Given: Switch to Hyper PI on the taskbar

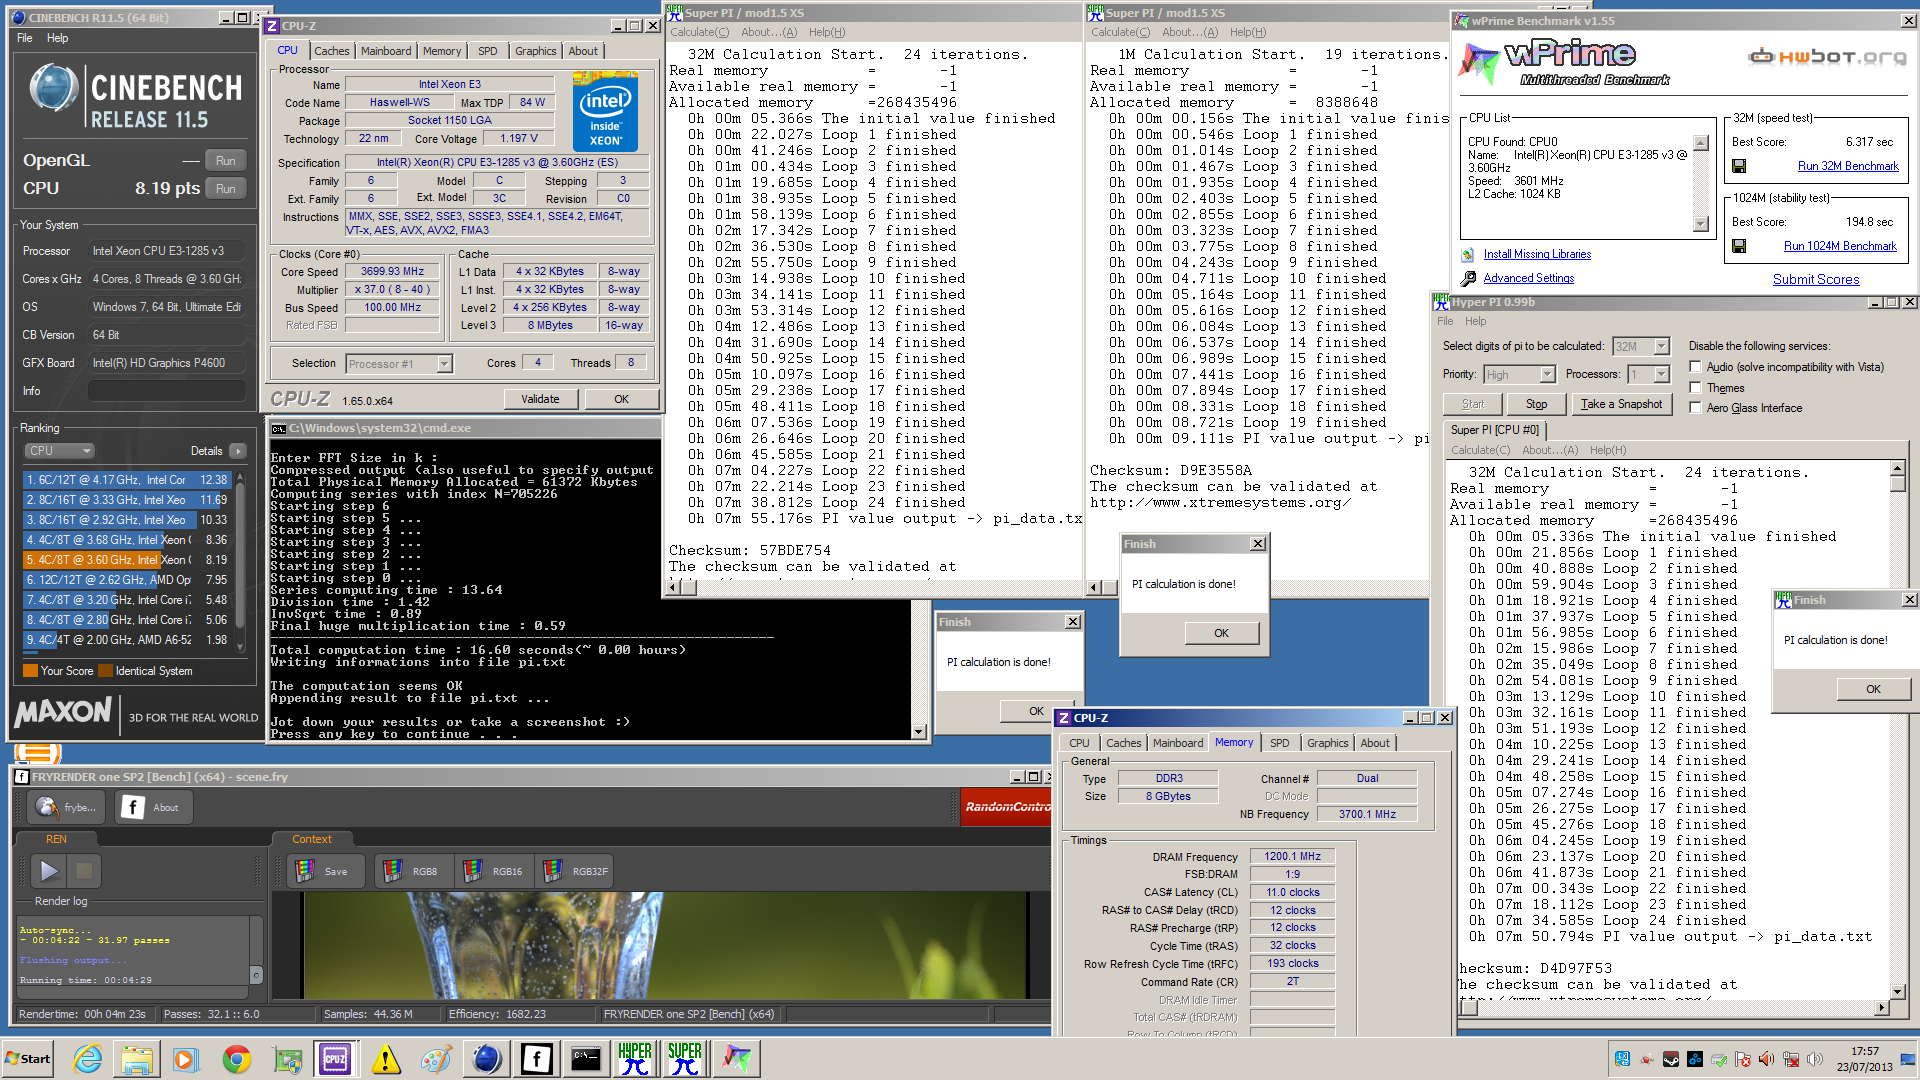Looking at the screenshot, I should tap(635, 1059).
